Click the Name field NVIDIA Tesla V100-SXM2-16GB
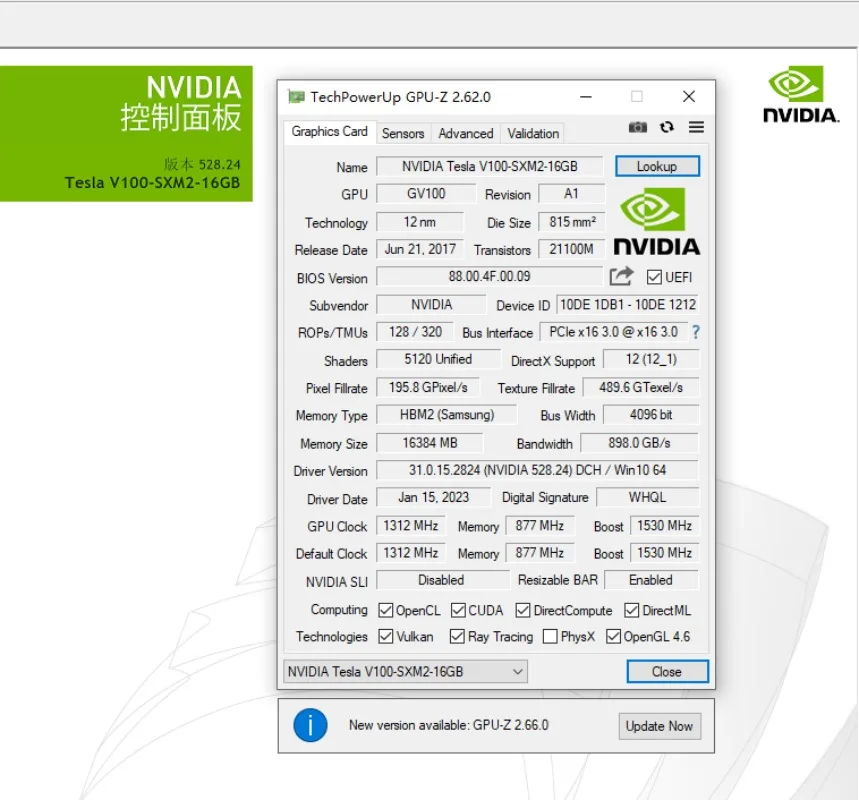 tap(490, 167)
